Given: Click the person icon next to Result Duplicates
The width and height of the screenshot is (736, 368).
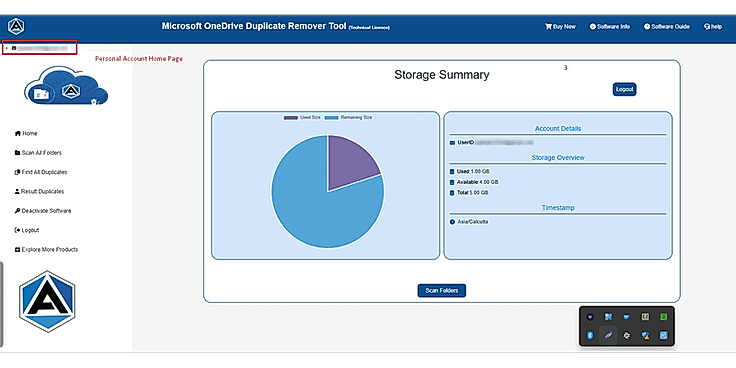Looking at the screenshot, I should click(17, 192).
